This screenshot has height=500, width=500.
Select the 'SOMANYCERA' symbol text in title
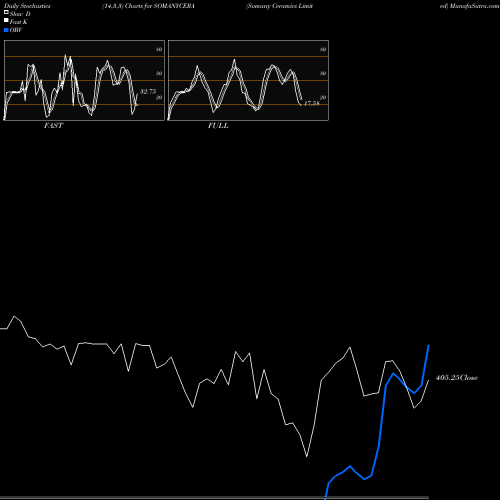[x=174, y=6]
